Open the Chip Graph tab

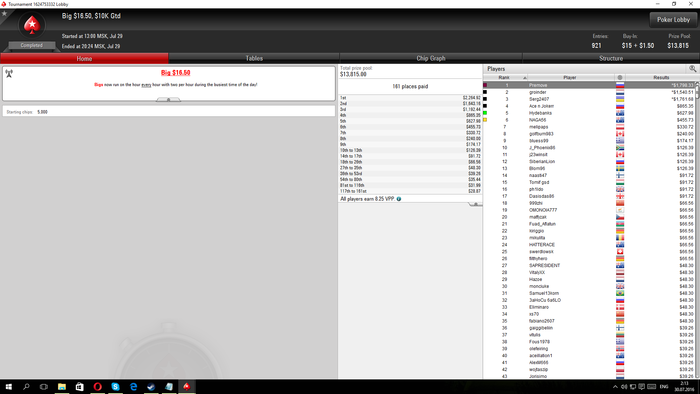coord(431,58)
